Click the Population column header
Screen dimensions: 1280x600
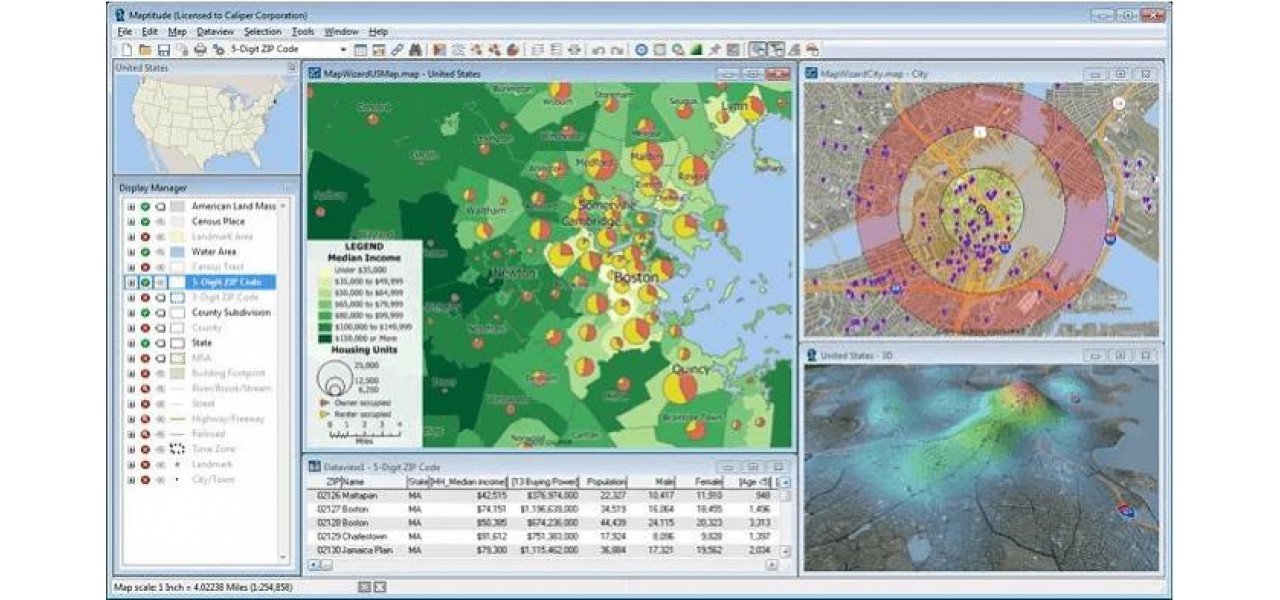click(x=606, y=482)
